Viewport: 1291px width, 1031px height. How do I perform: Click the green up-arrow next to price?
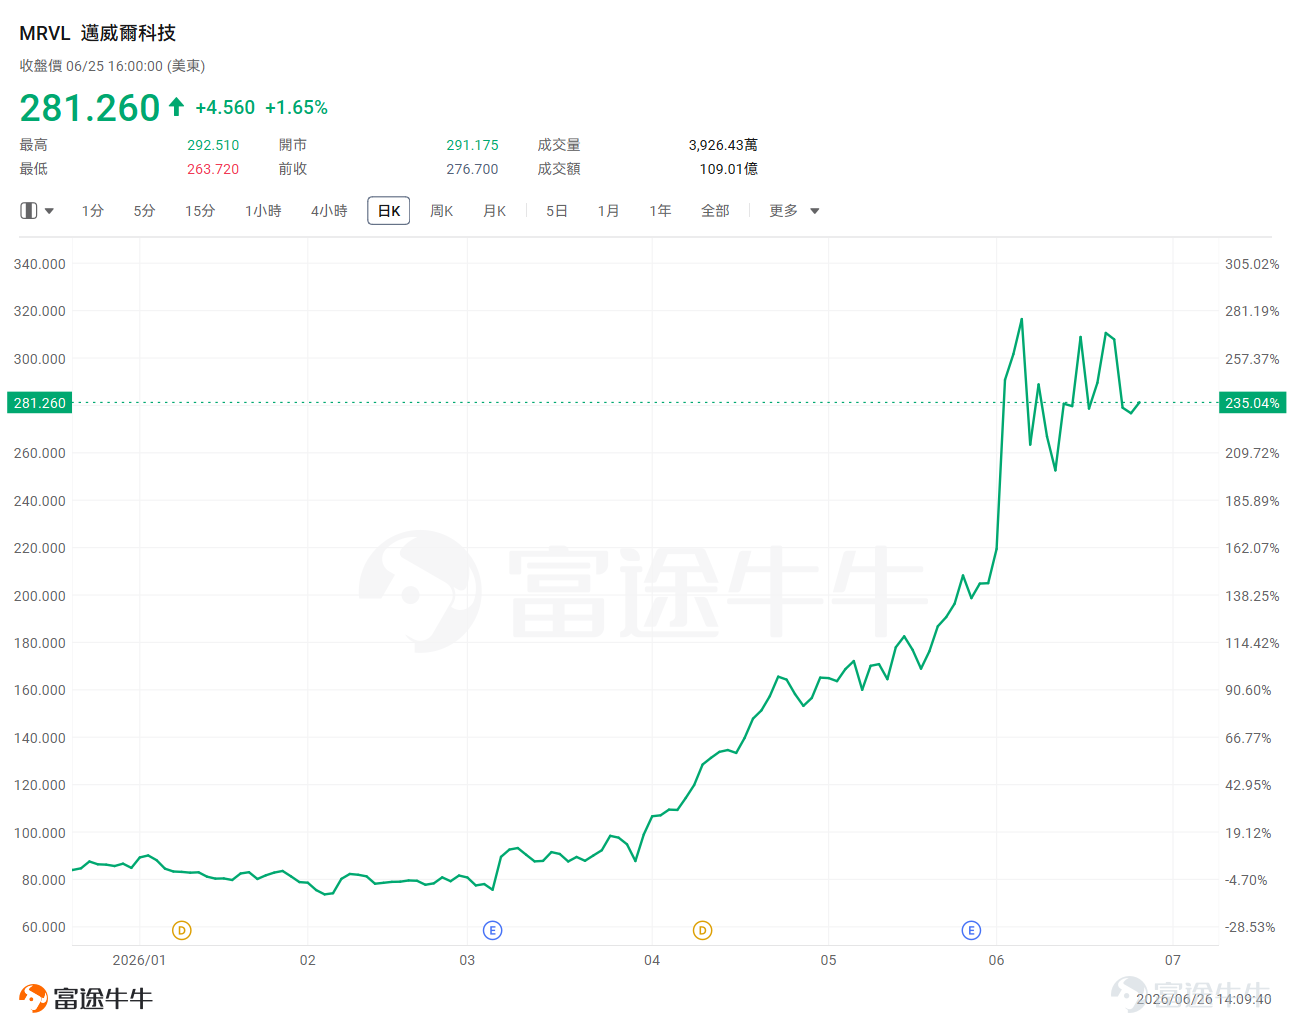177,106
